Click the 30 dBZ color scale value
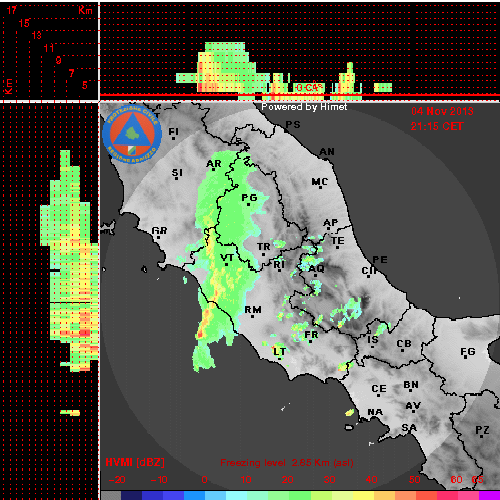The width and height of the screenshot is (500, 500). coord(329,480)
